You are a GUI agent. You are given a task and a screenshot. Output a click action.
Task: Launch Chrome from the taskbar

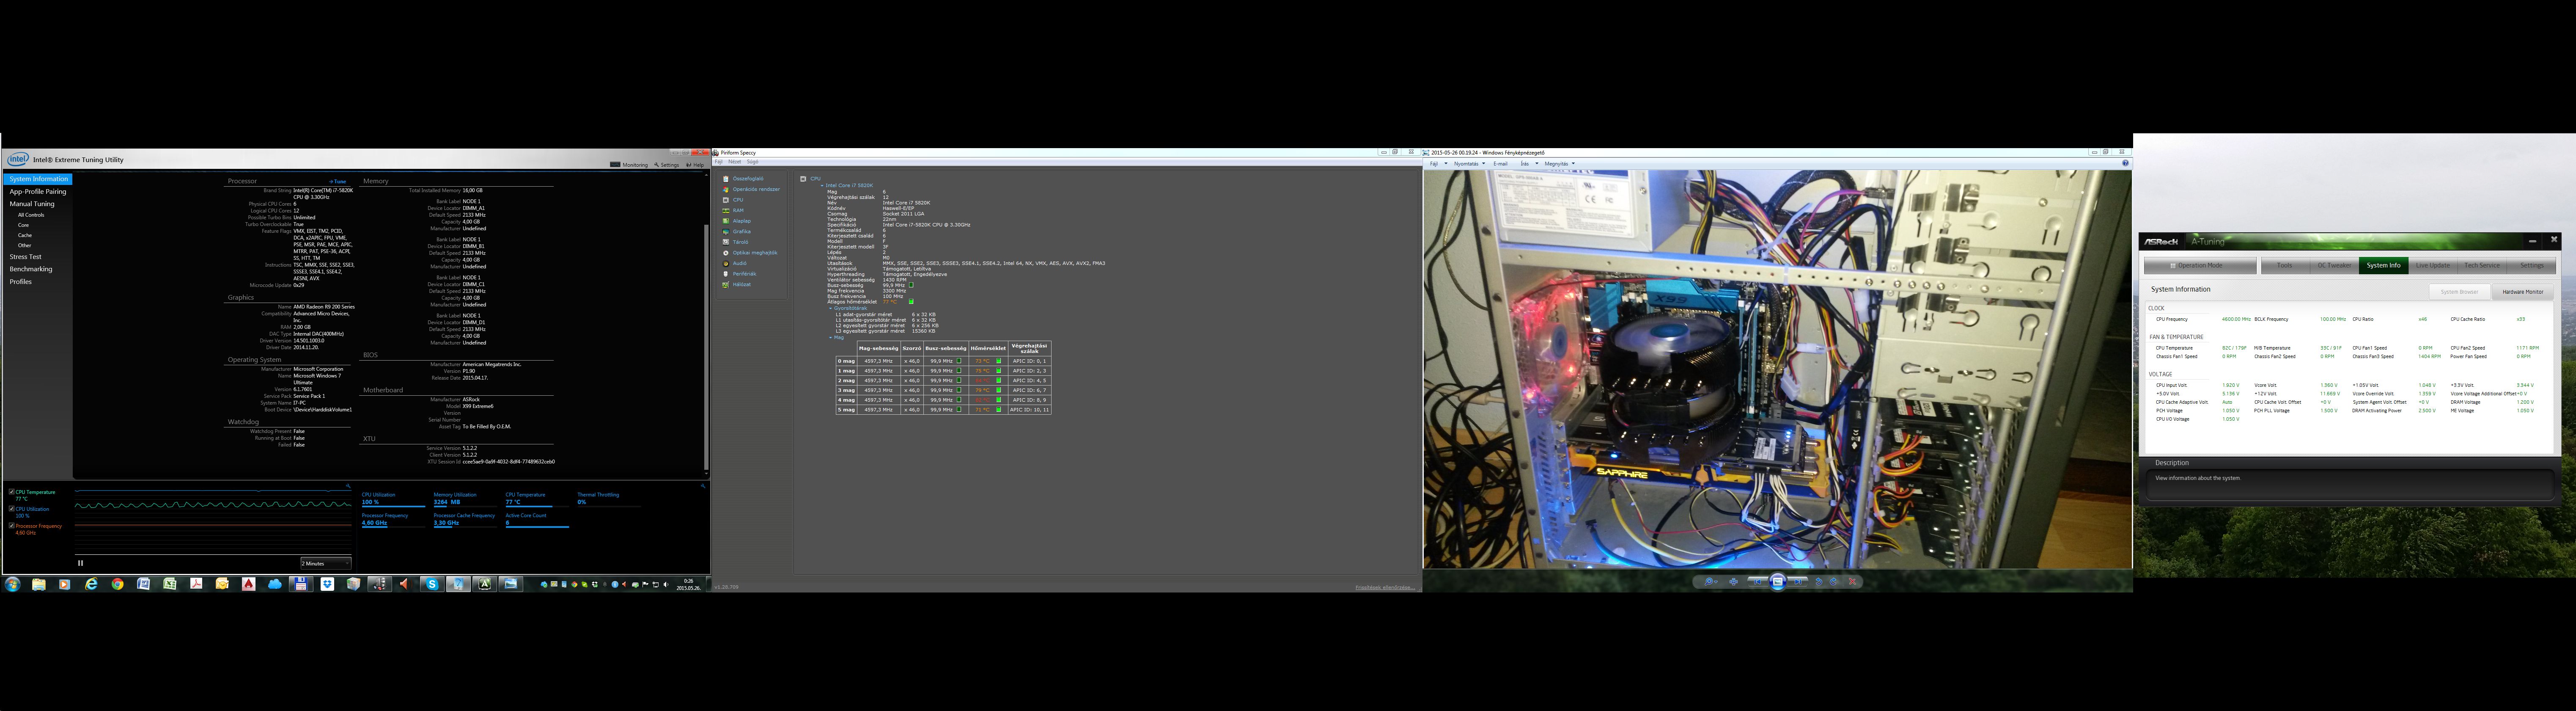pos(117,584)
